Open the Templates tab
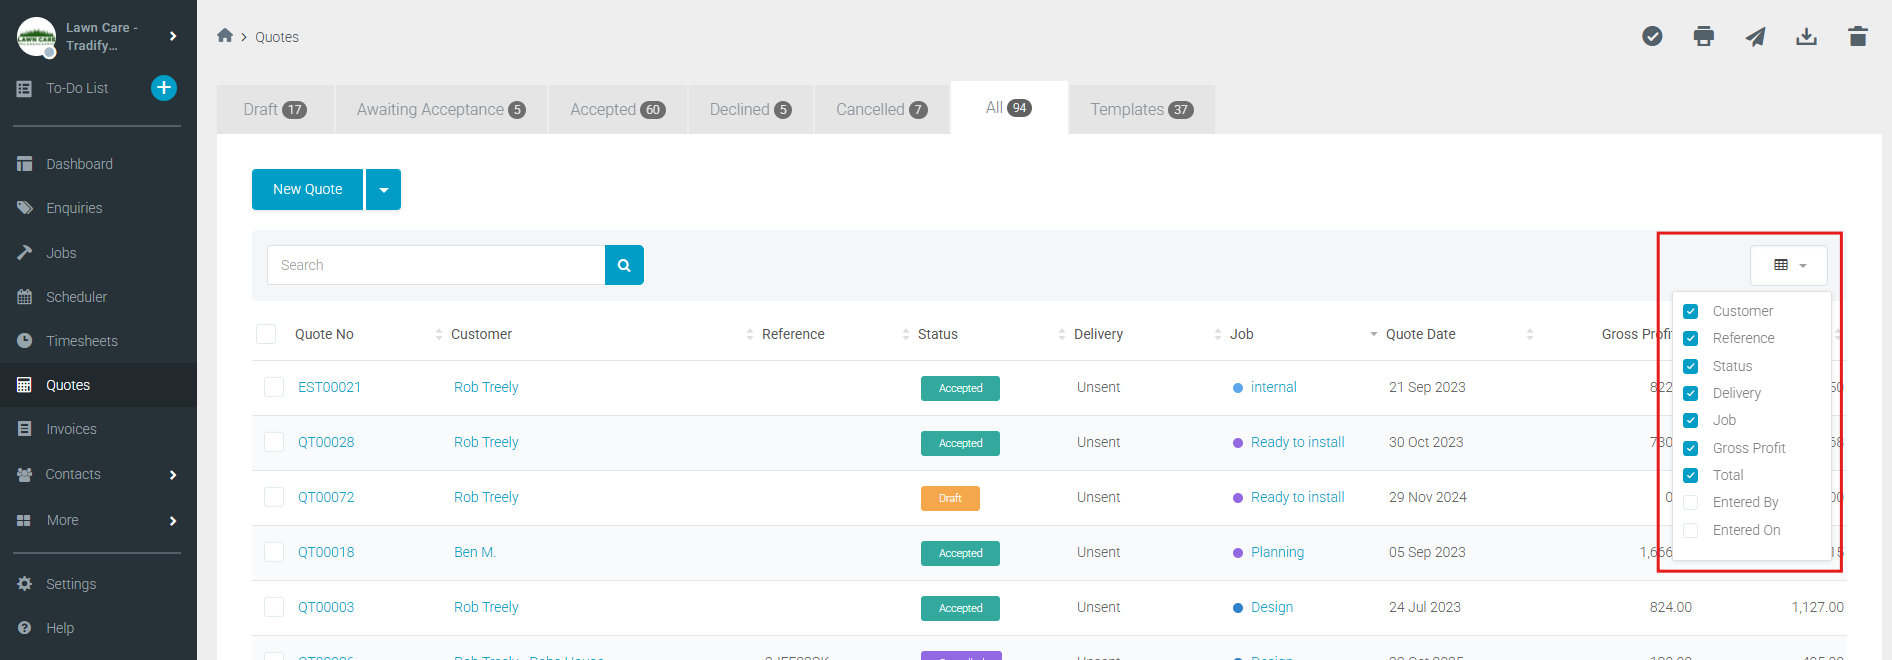The image size is (1892, 660). [1141, 110]
